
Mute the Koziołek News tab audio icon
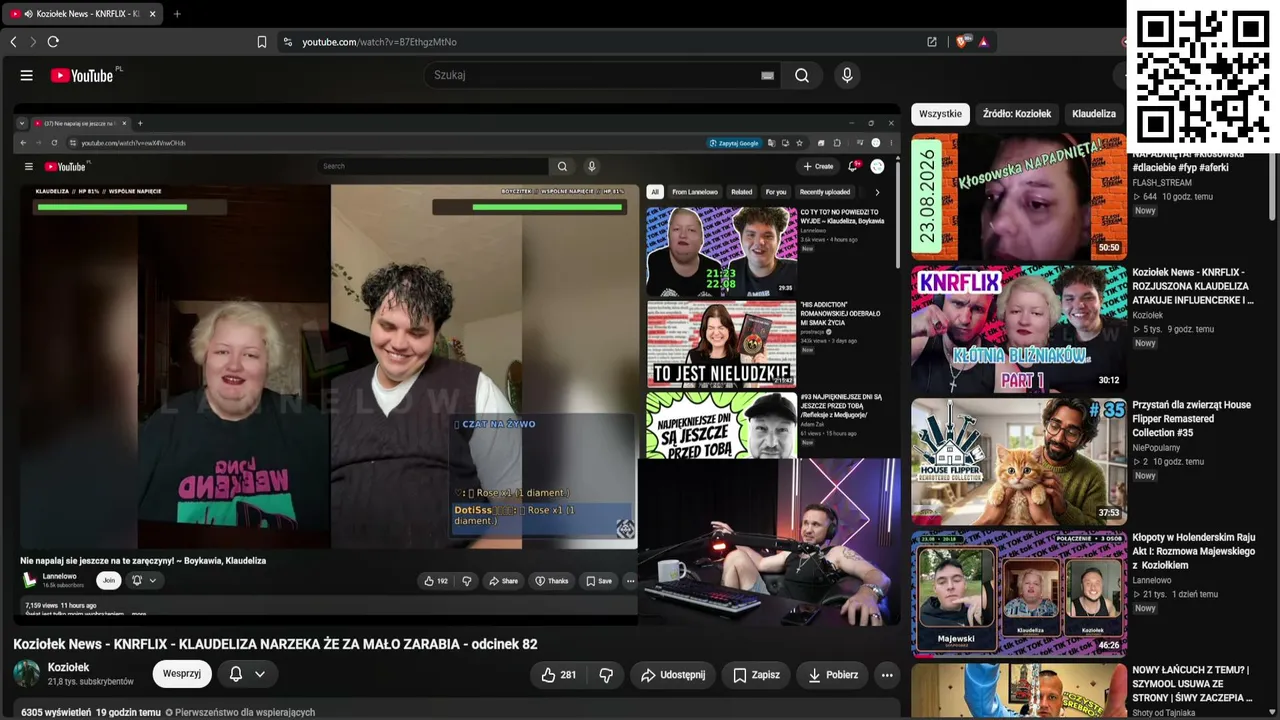(28, 14)
